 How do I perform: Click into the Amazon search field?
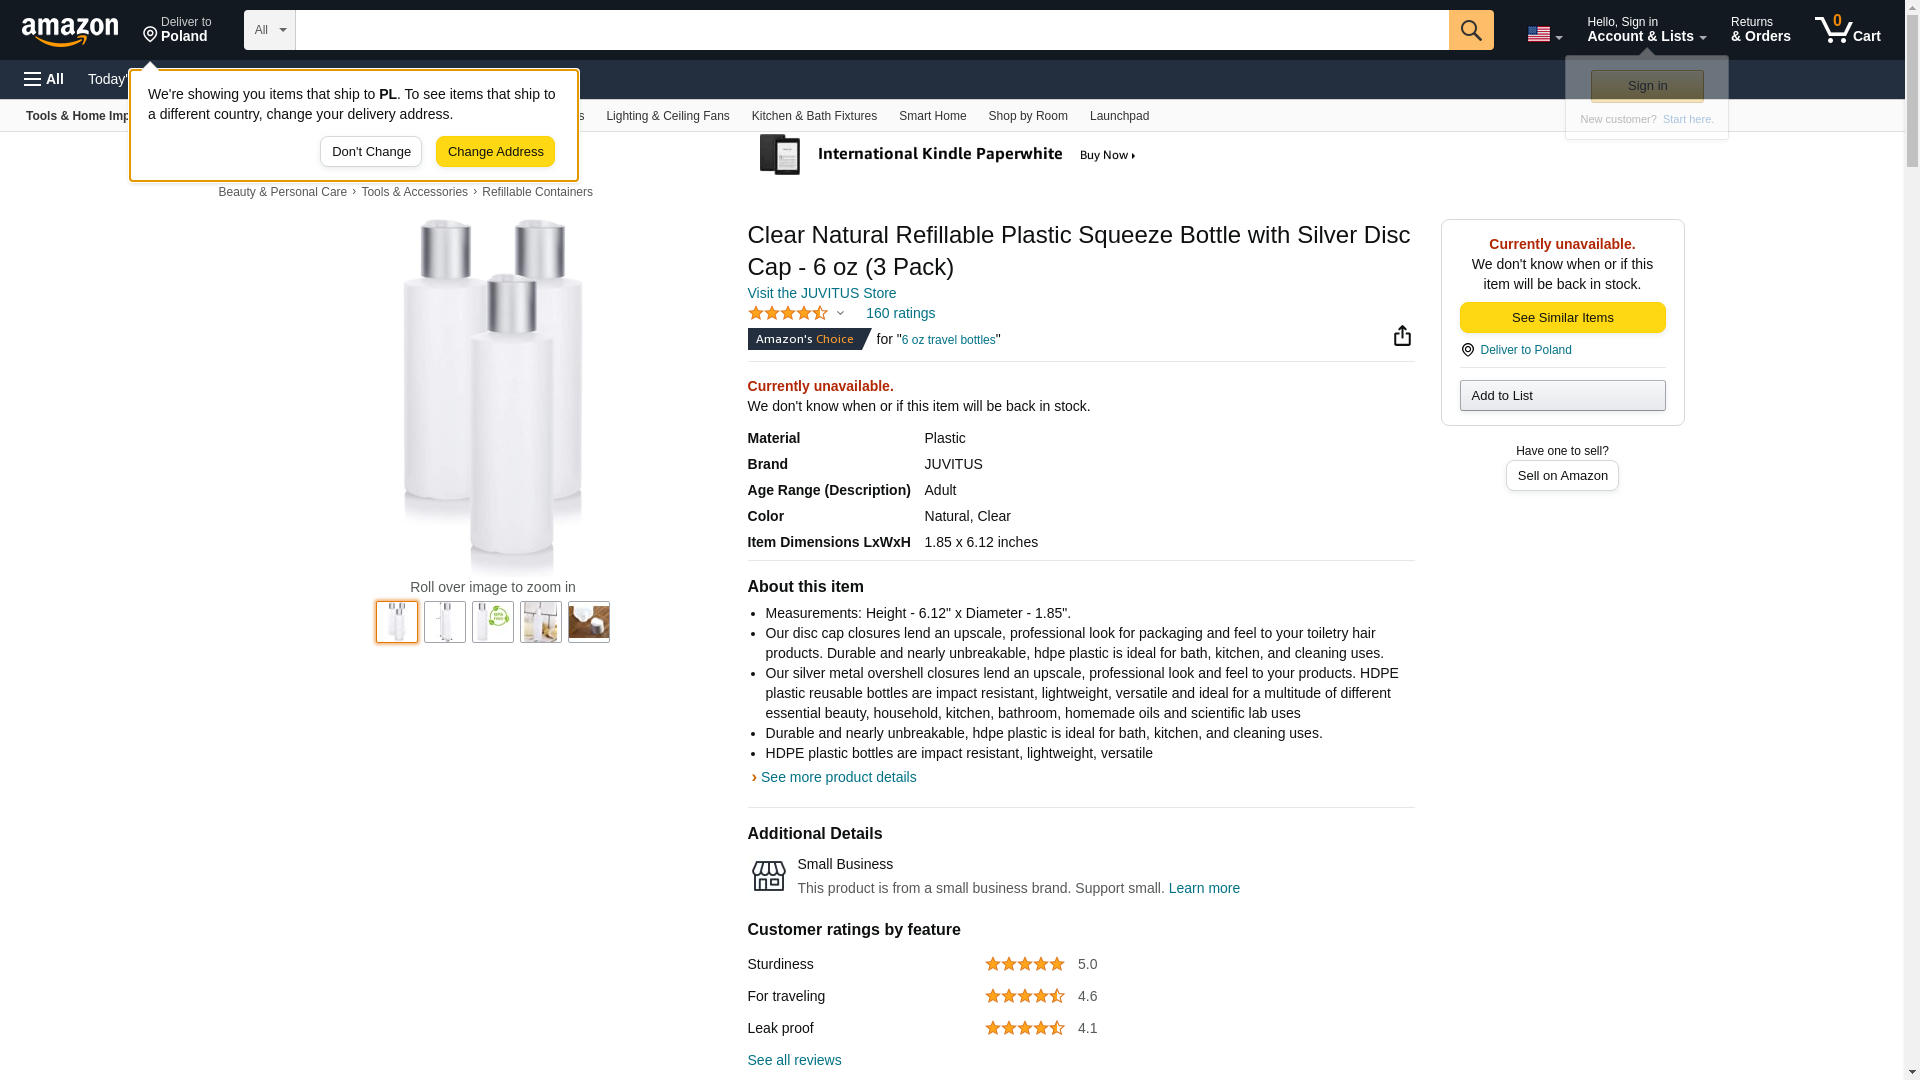871,30
